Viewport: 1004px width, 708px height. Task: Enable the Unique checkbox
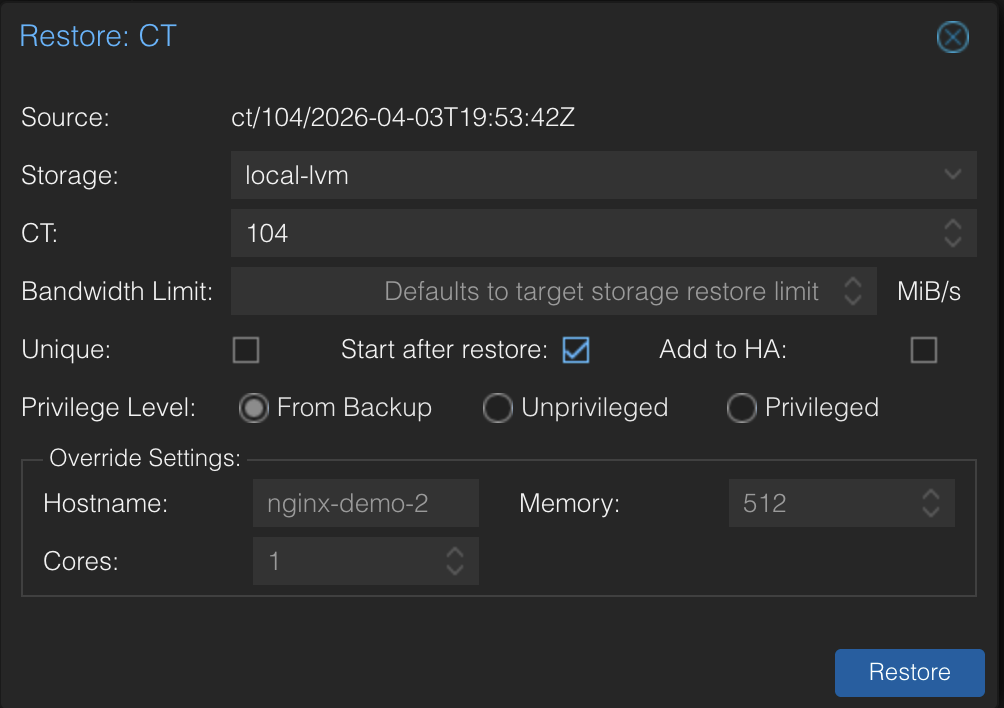point(245,350)
